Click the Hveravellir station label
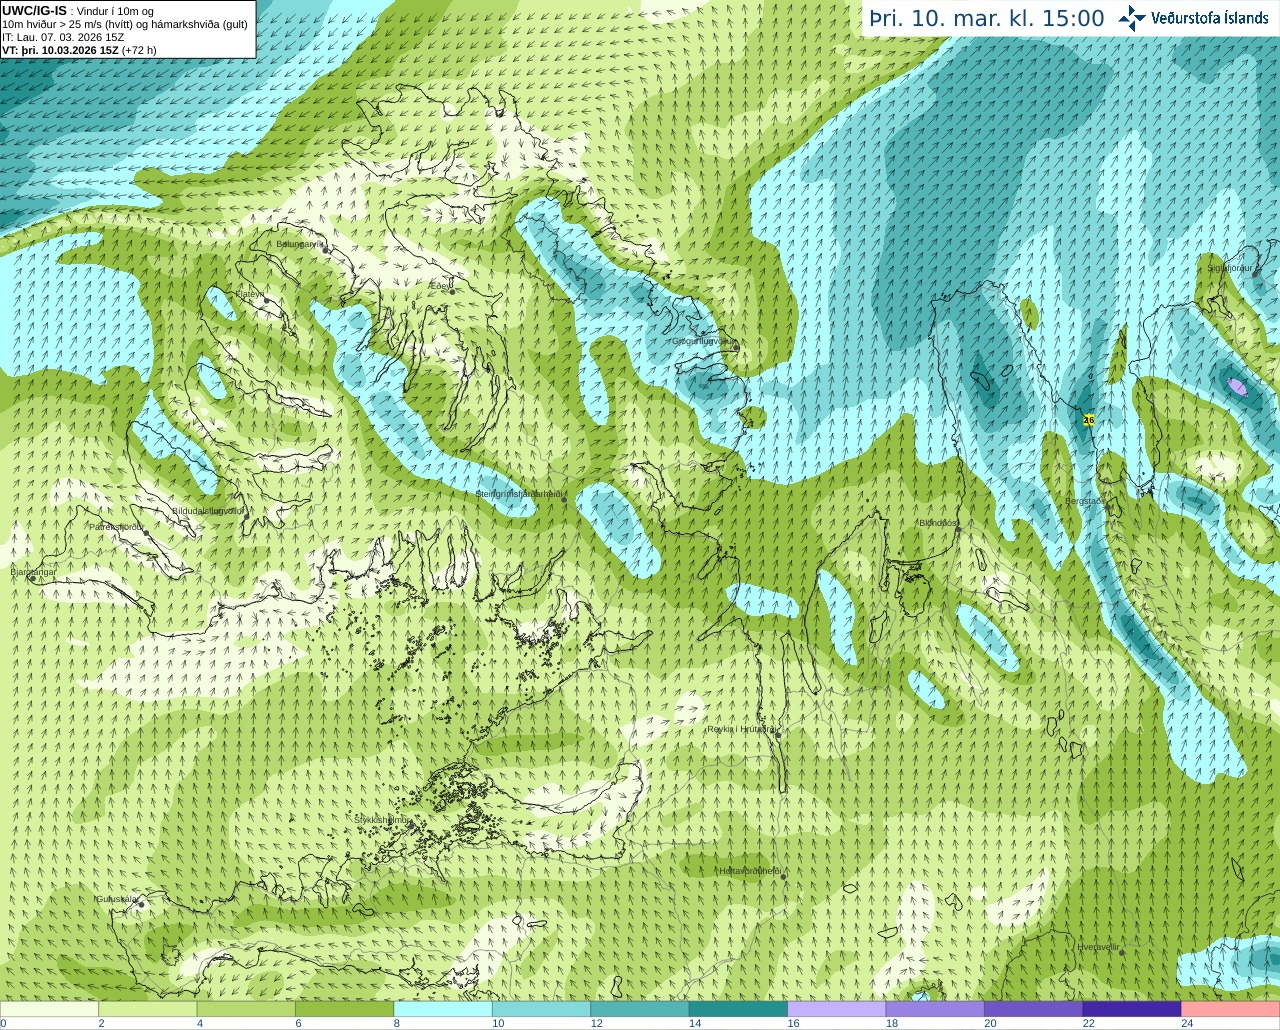This screenshot has height=1030, width=1280. (x=1097, y=946)
